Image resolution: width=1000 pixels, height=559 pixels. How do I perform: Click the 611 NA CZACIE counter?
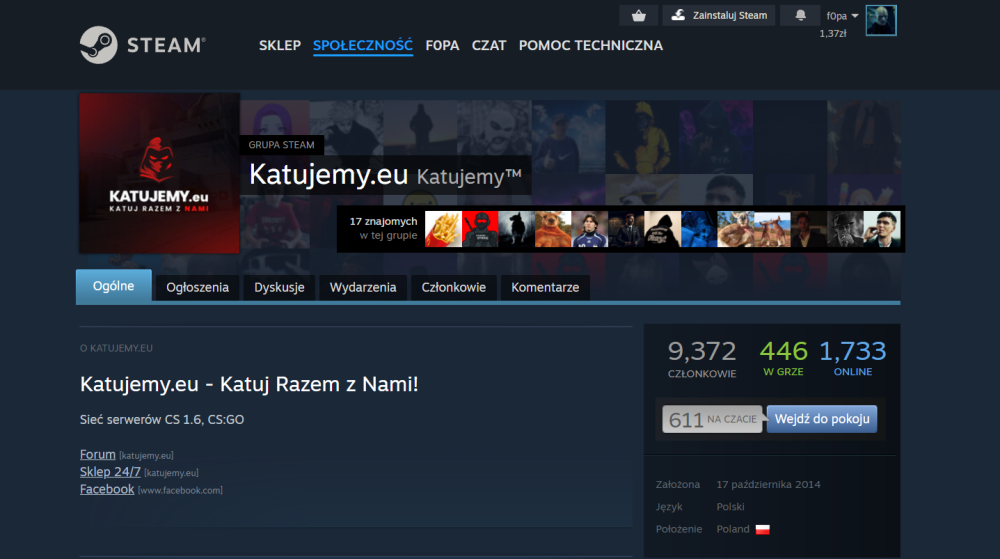(x=712, y=419)
